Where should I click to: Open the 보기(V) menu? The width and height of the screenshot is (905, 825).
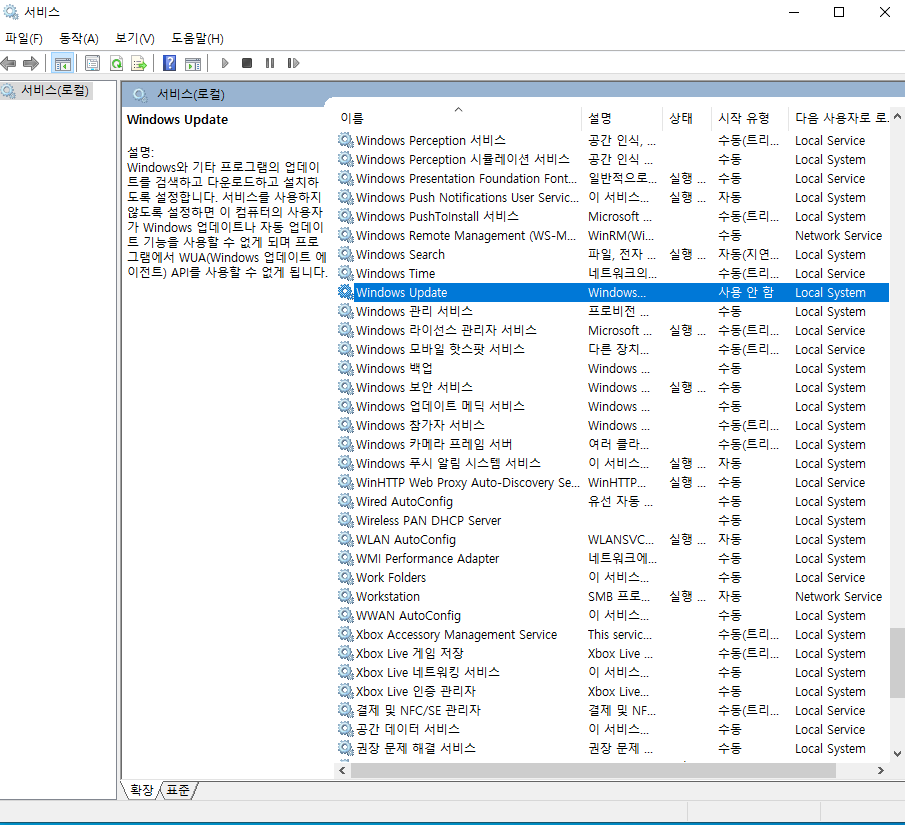[134, 39]
